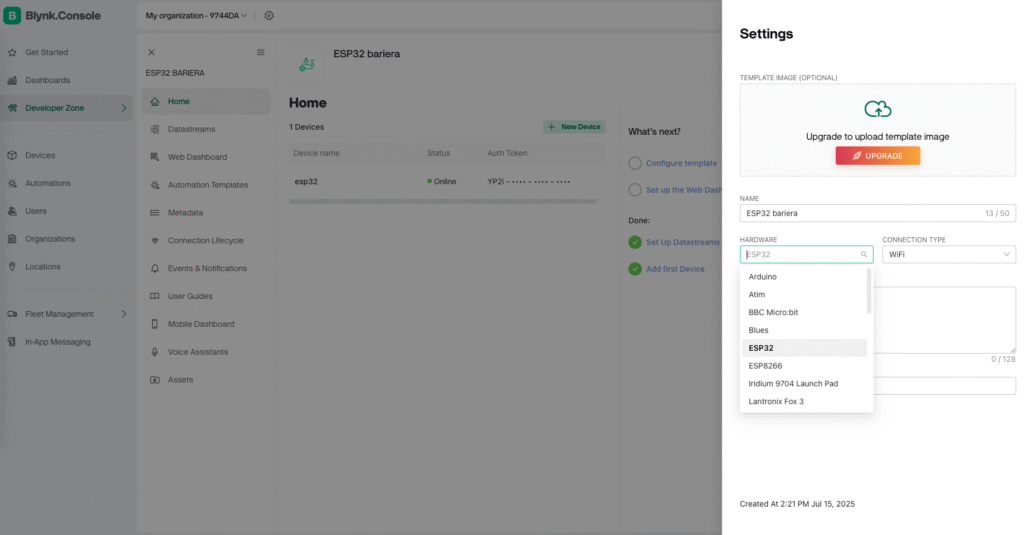Click the hardware list scrollbar
This screenshot has width=1024, height=535.
coord(869,291)
